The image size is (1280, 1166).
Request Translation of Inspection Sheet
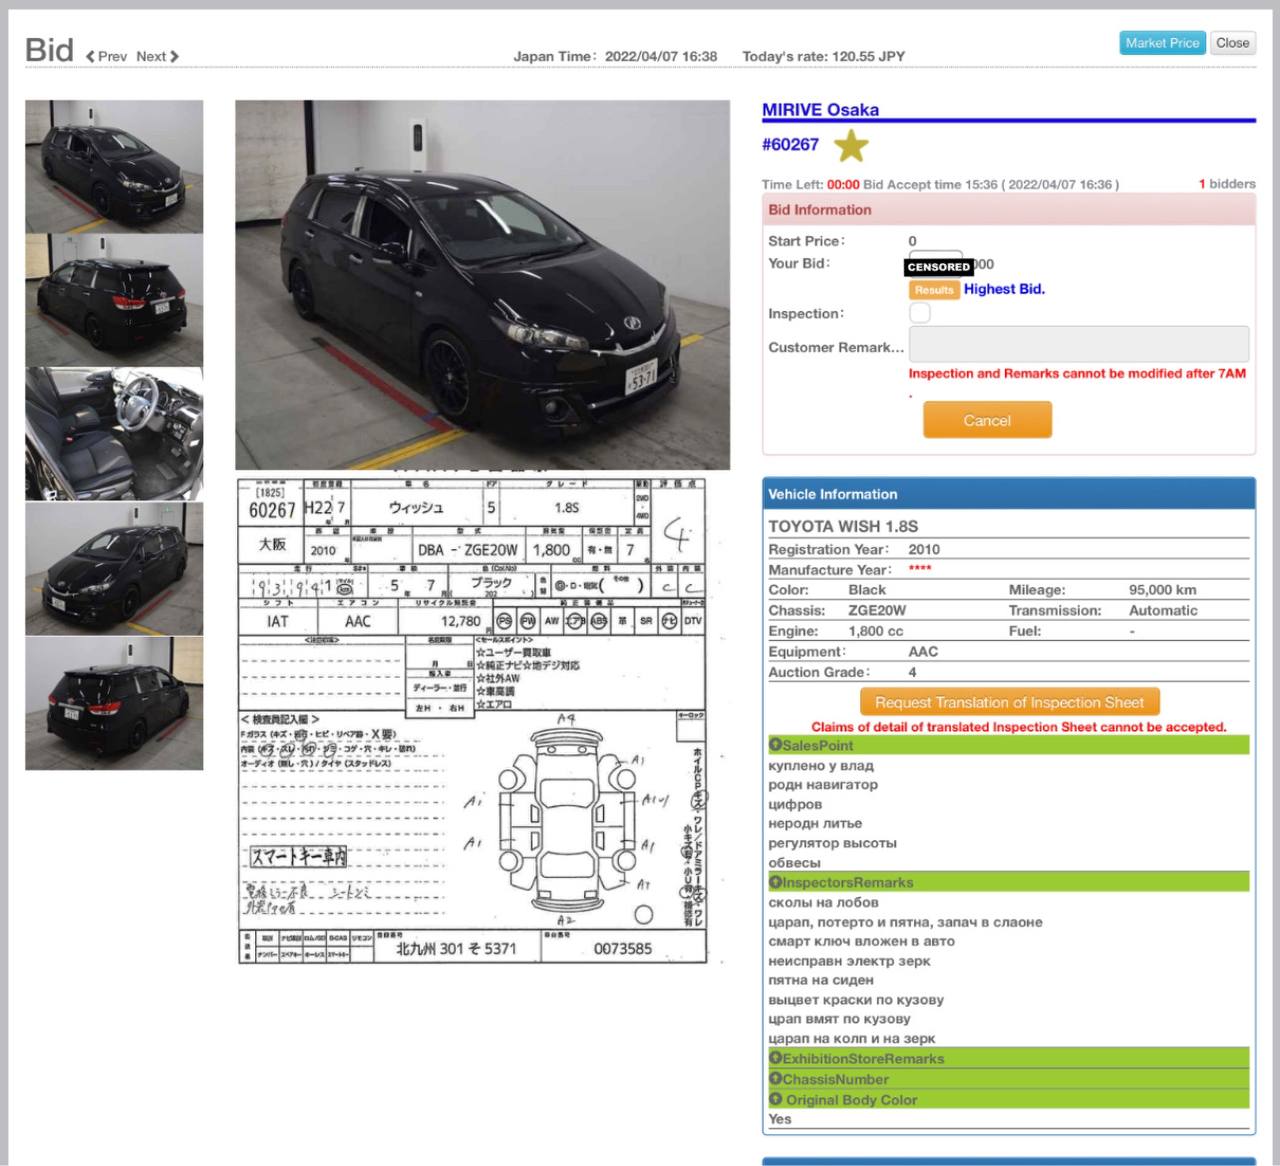(1009, 702)
